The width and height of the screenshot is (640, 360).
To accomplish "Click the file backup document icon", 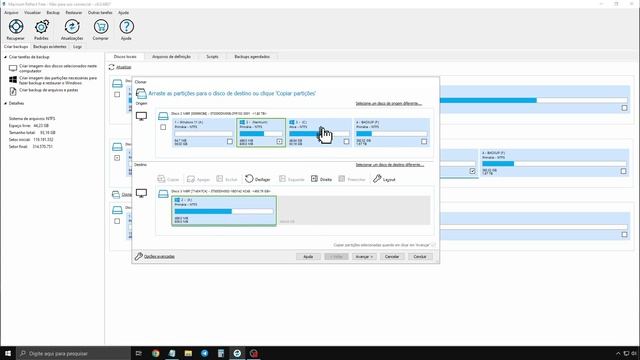I will pos(13,91).
